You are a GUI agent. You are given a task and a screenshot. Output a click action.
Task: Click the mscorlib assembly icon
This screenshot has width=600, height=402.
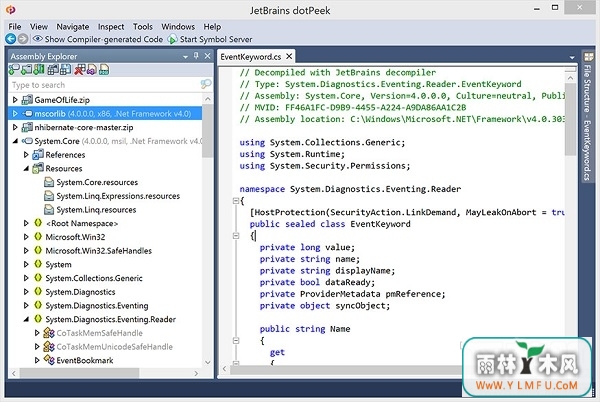pos(27,114)
